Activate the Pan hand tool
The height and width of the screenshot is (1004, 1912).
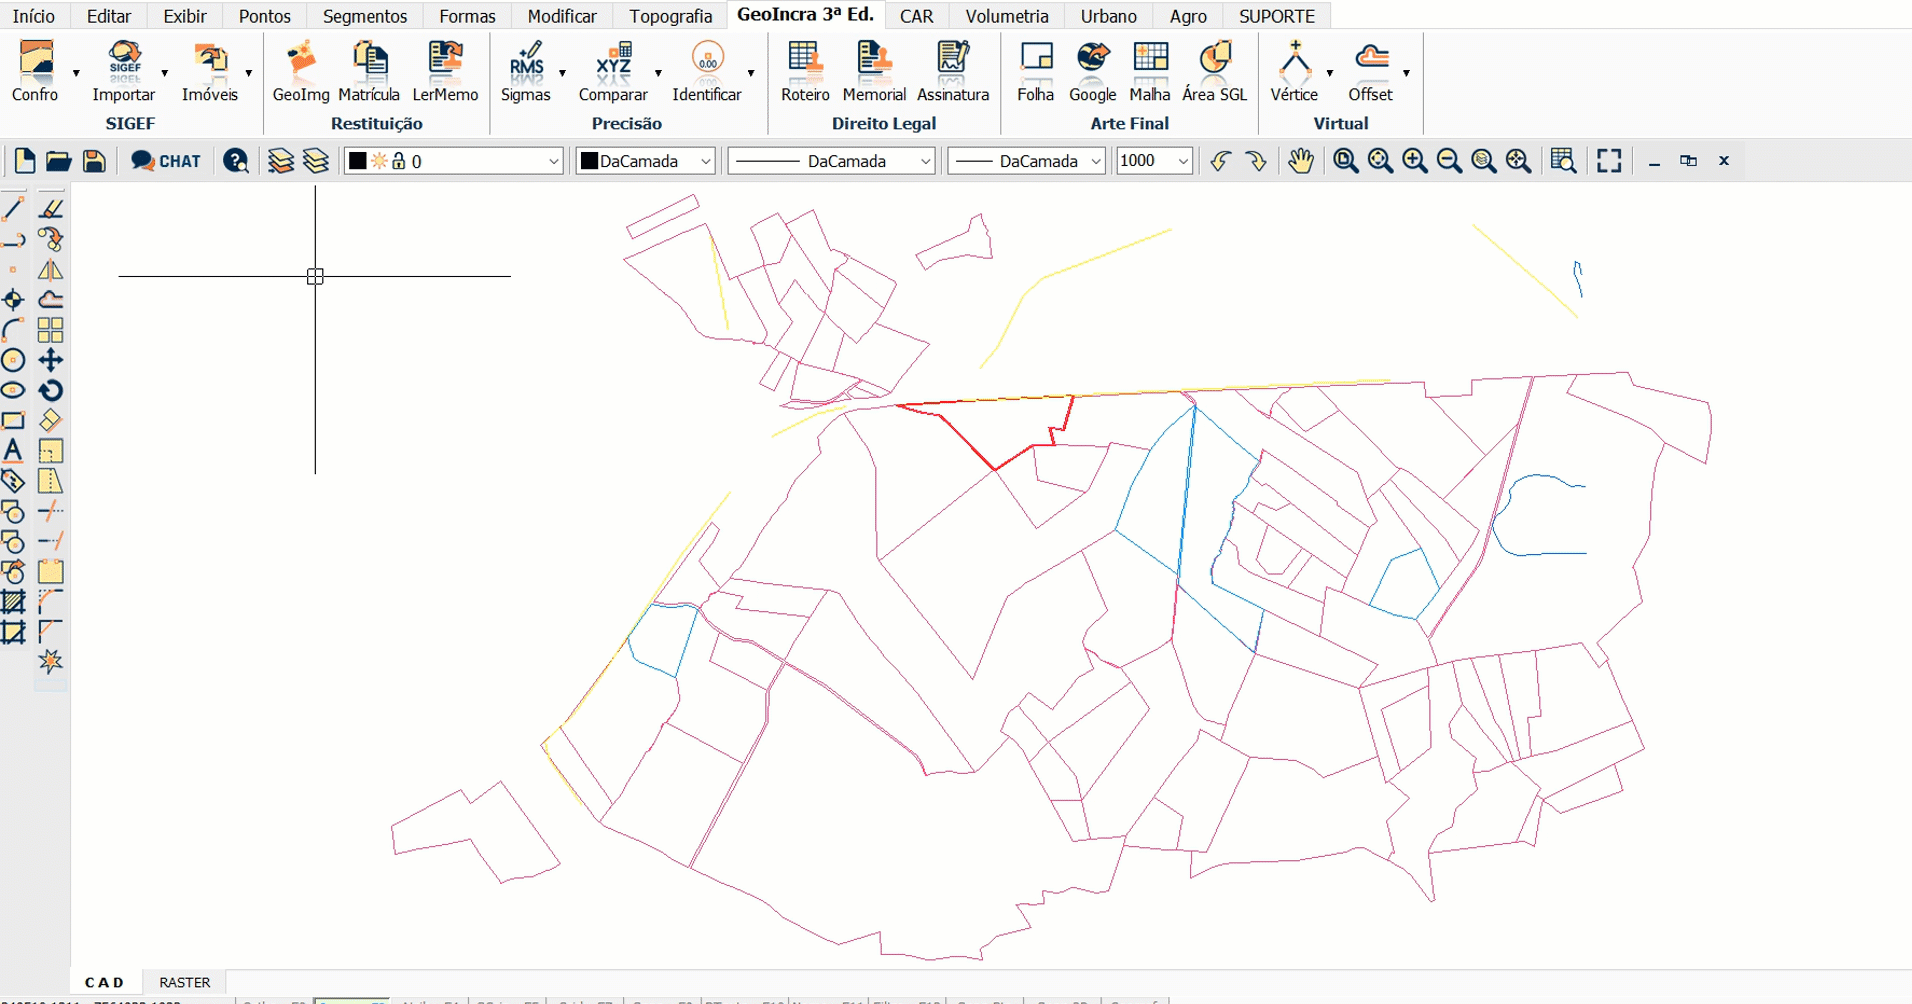point(1300,161)
